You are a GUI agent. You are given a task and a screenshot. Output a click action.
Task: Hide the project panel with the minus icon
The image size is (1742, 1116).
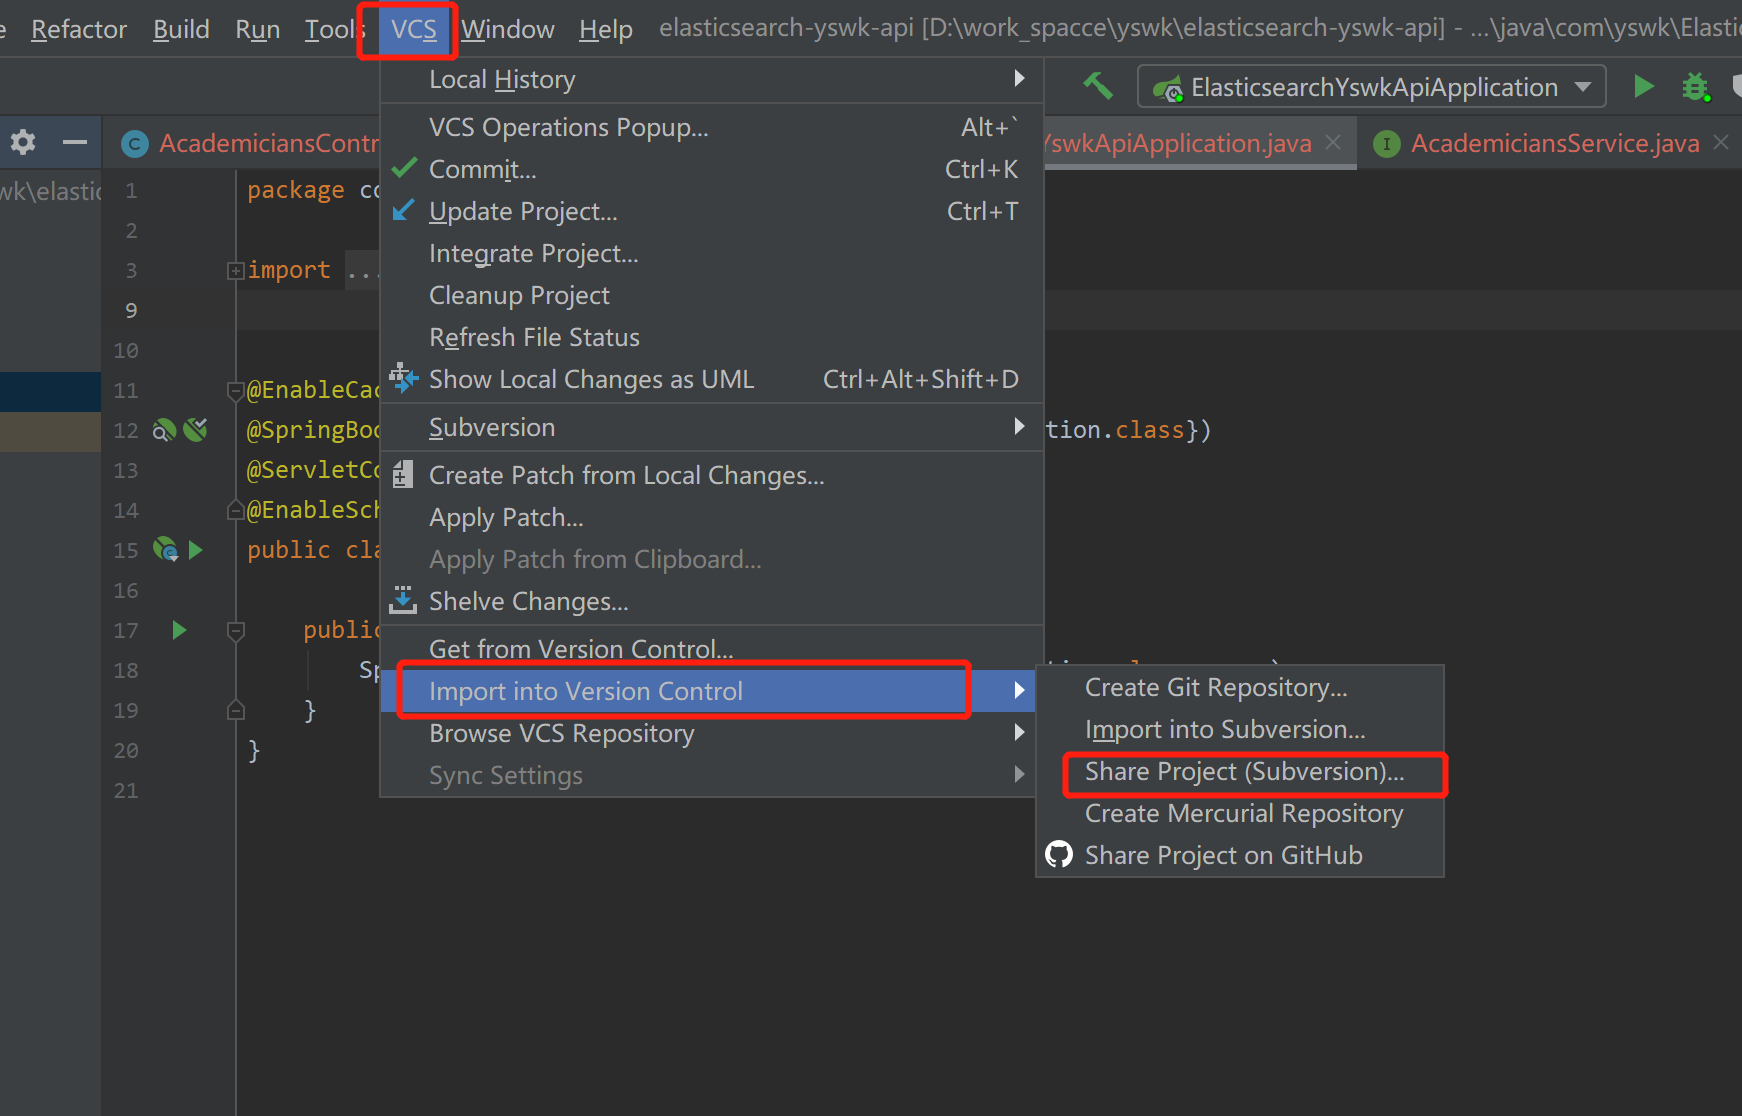(x=75, y=142)
